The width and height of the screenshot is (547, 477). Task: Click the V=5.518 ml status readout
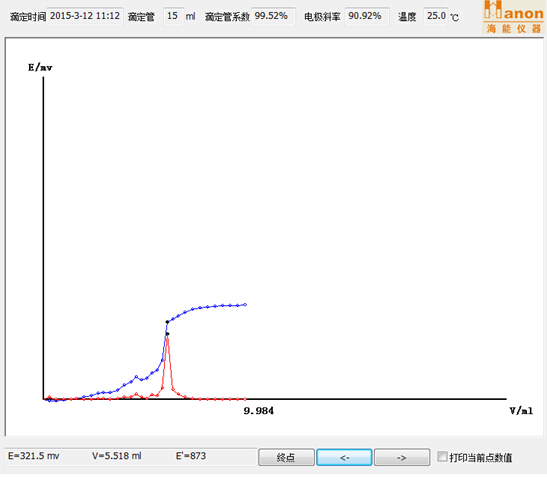coord(117,456)
